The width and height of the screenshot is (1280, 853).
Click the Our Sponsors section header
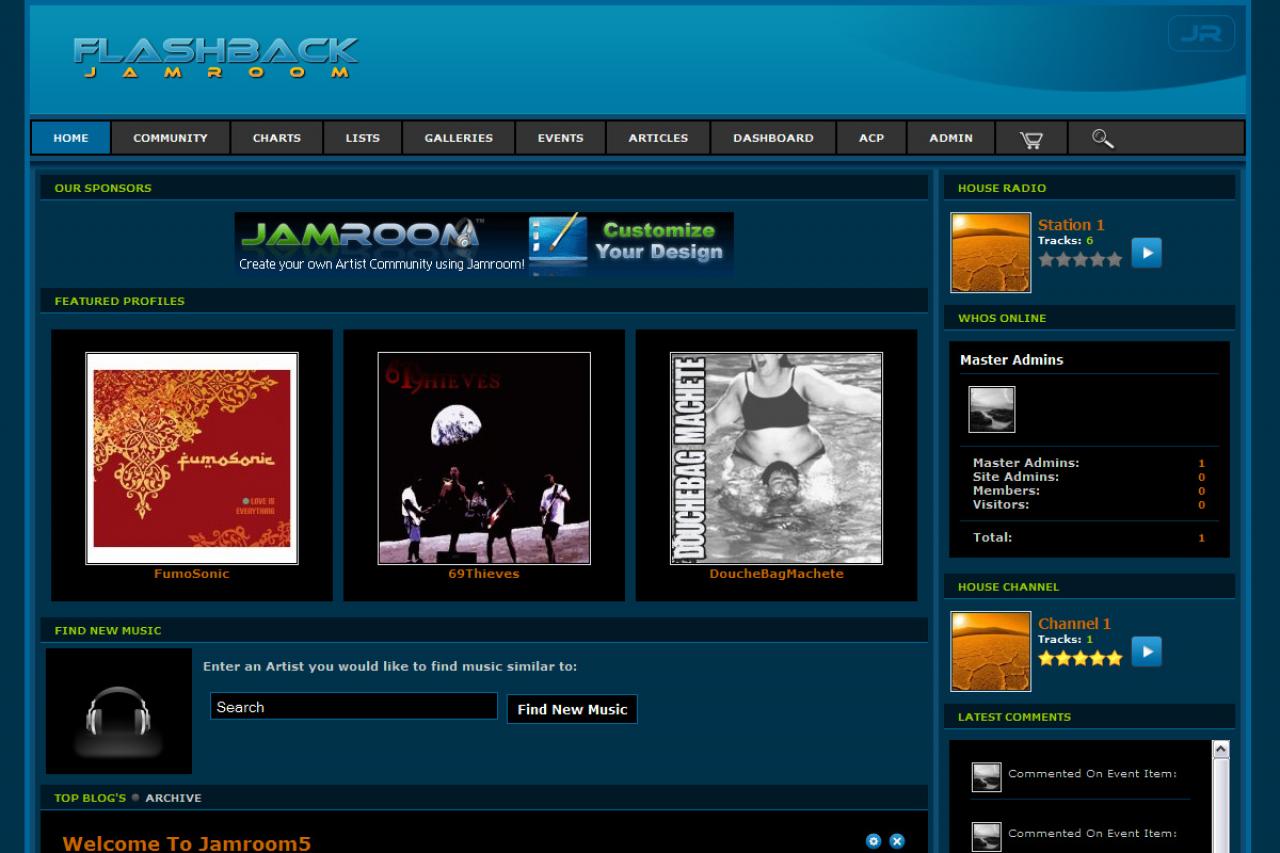coord(484,188)
